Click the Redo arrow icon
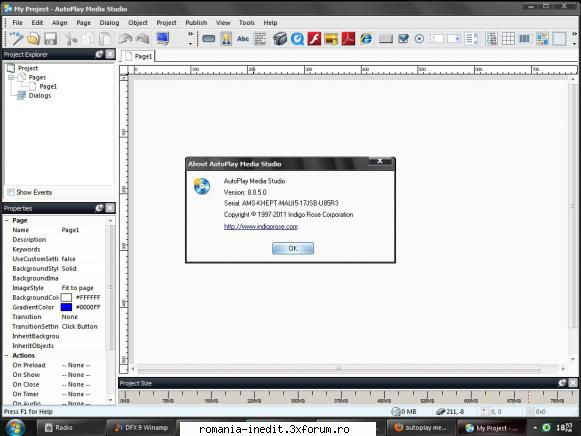Screen dimensions: 581x436 pyautogui.click(x=143, y=39)
